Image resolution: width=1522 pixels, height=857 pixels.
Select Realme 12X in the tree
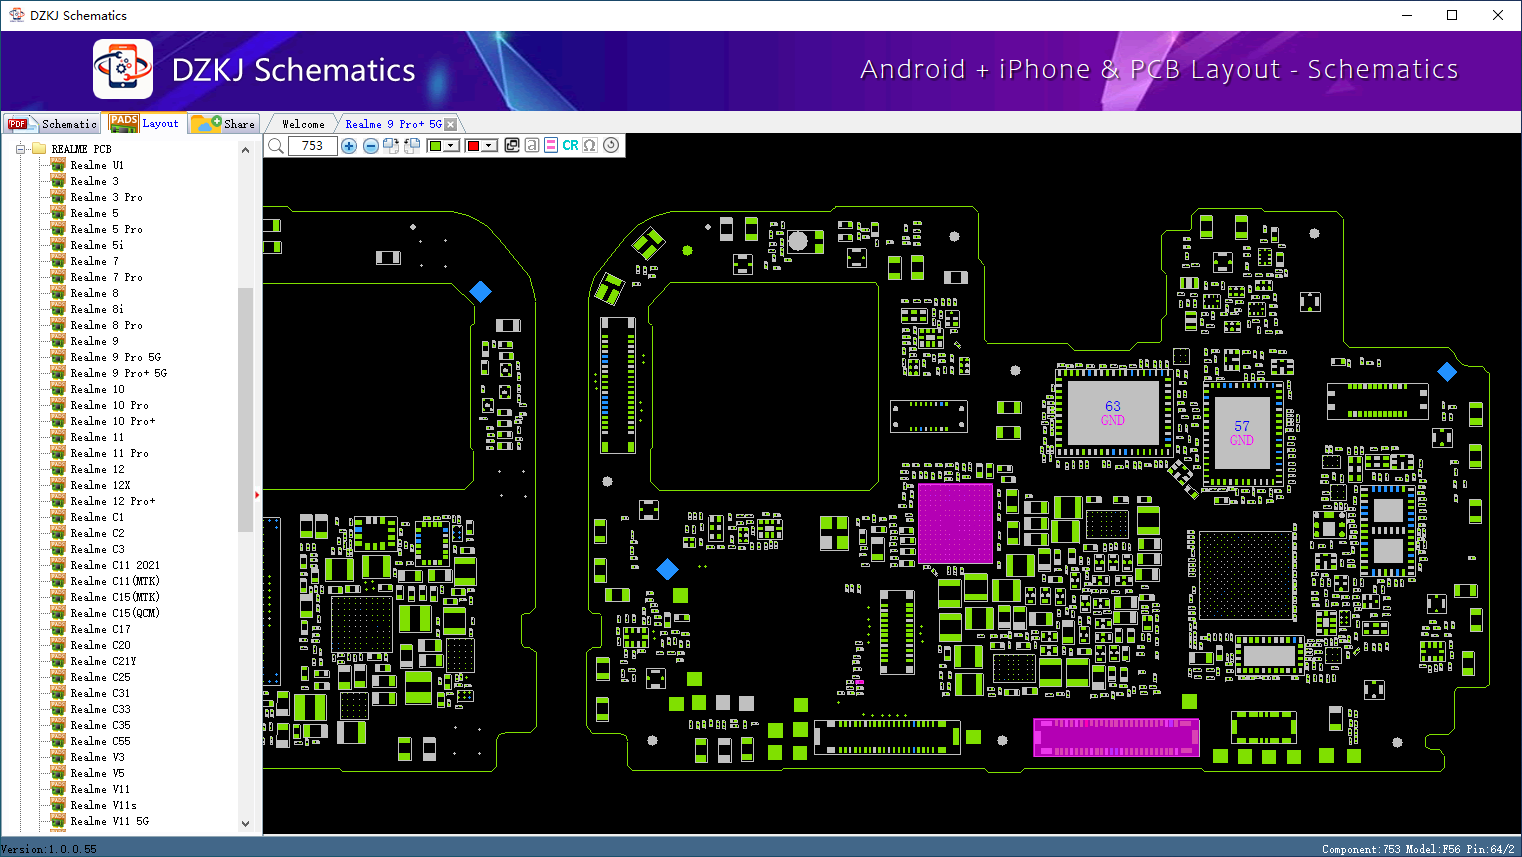(x=100, y=485)
